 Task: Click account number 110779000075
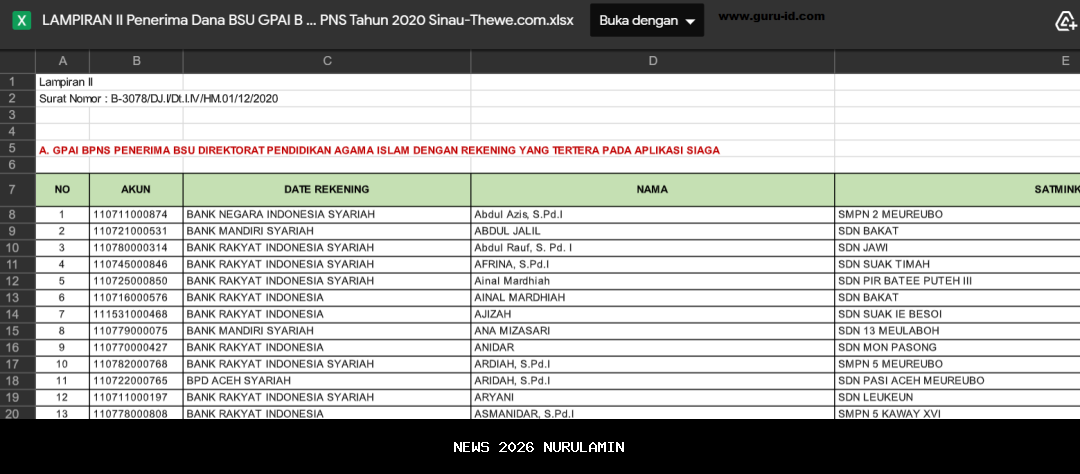pyautogui.click(x=136, y=331)
